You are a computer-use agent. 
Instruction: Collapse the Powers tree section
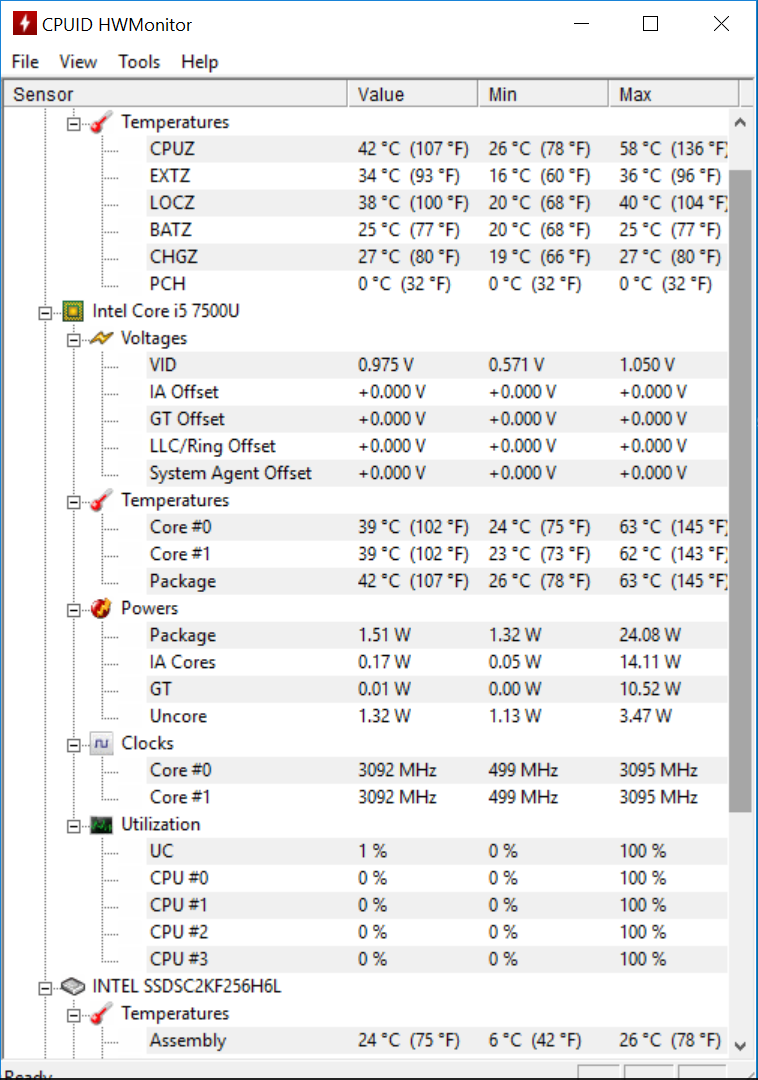(73, 610)
